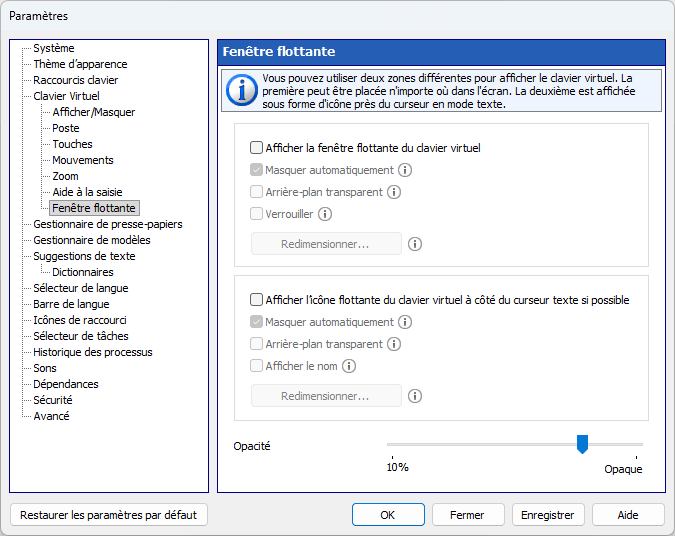Select Dictionnaires sub-item
The height and width of the screenshot is (536, 675).
pyautogui.click(x=83, y=272)
